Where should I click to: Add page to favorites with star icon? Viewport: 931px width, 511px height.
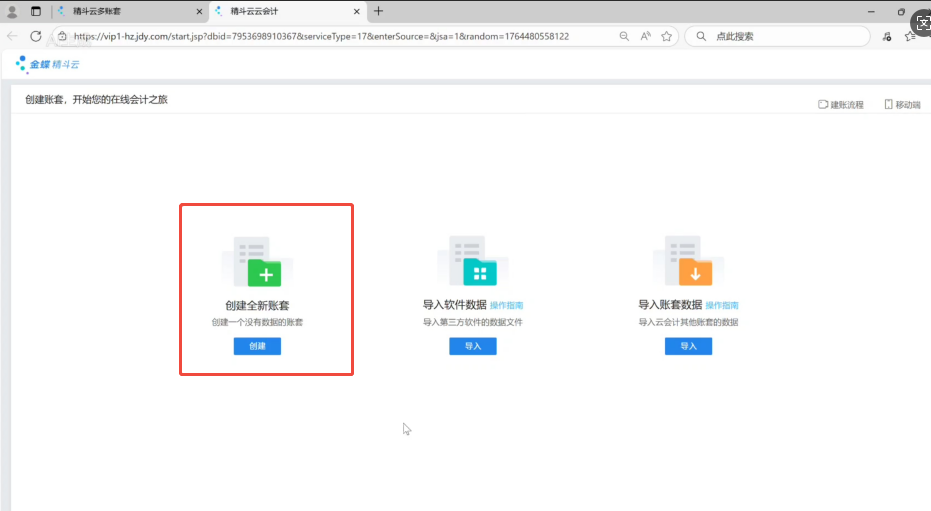666,36
